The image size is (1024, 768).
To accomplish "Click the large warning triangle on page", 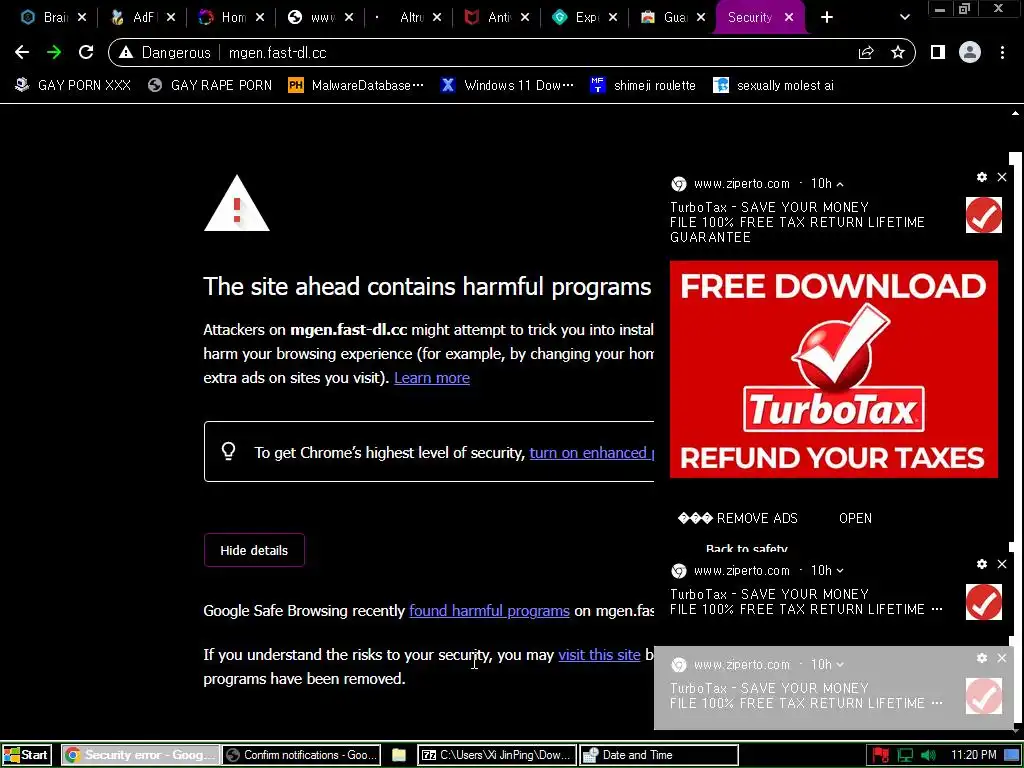I will (x=236, y=203).
